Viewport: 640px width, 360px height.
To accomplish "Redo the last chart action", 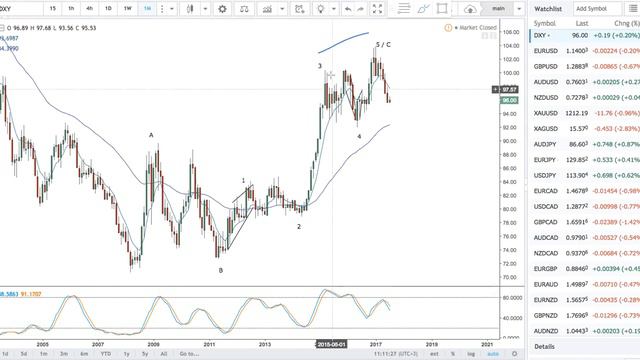I will tap(360, 9).
